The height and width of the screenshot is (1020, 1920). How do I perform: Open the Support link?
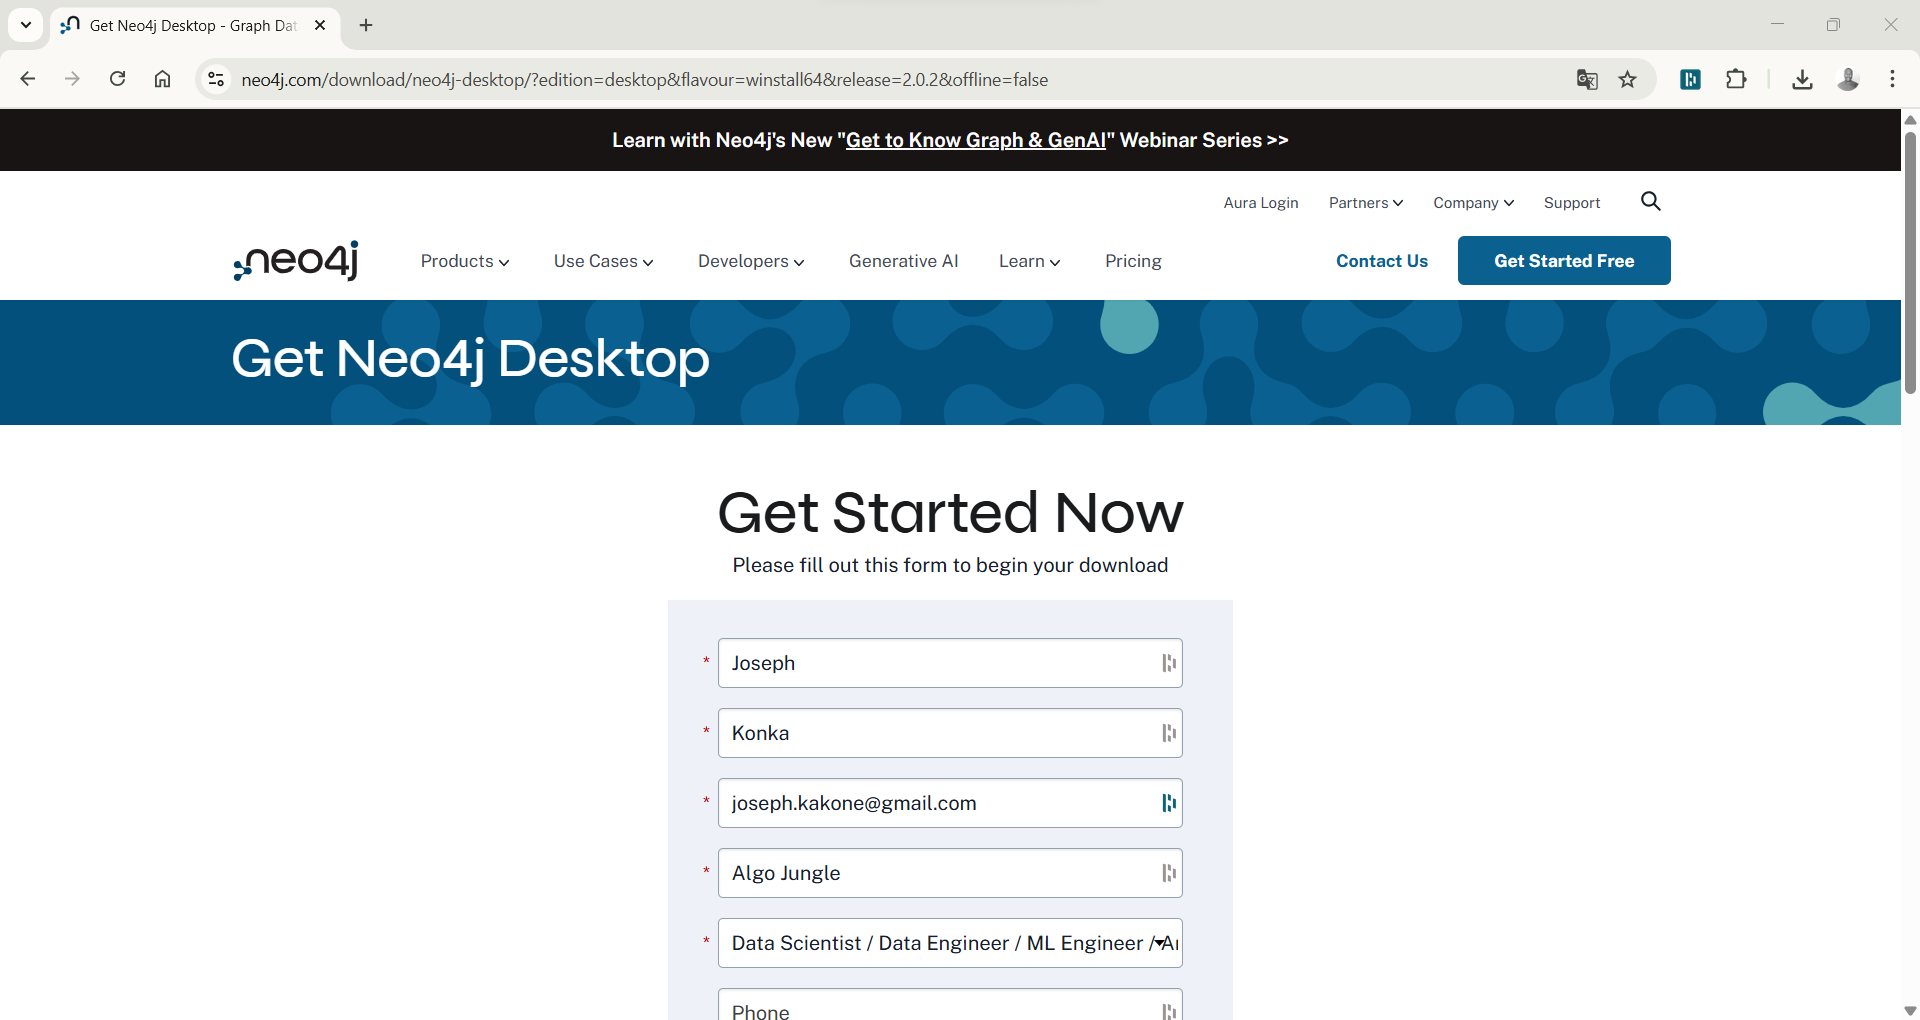[1571, 203]
